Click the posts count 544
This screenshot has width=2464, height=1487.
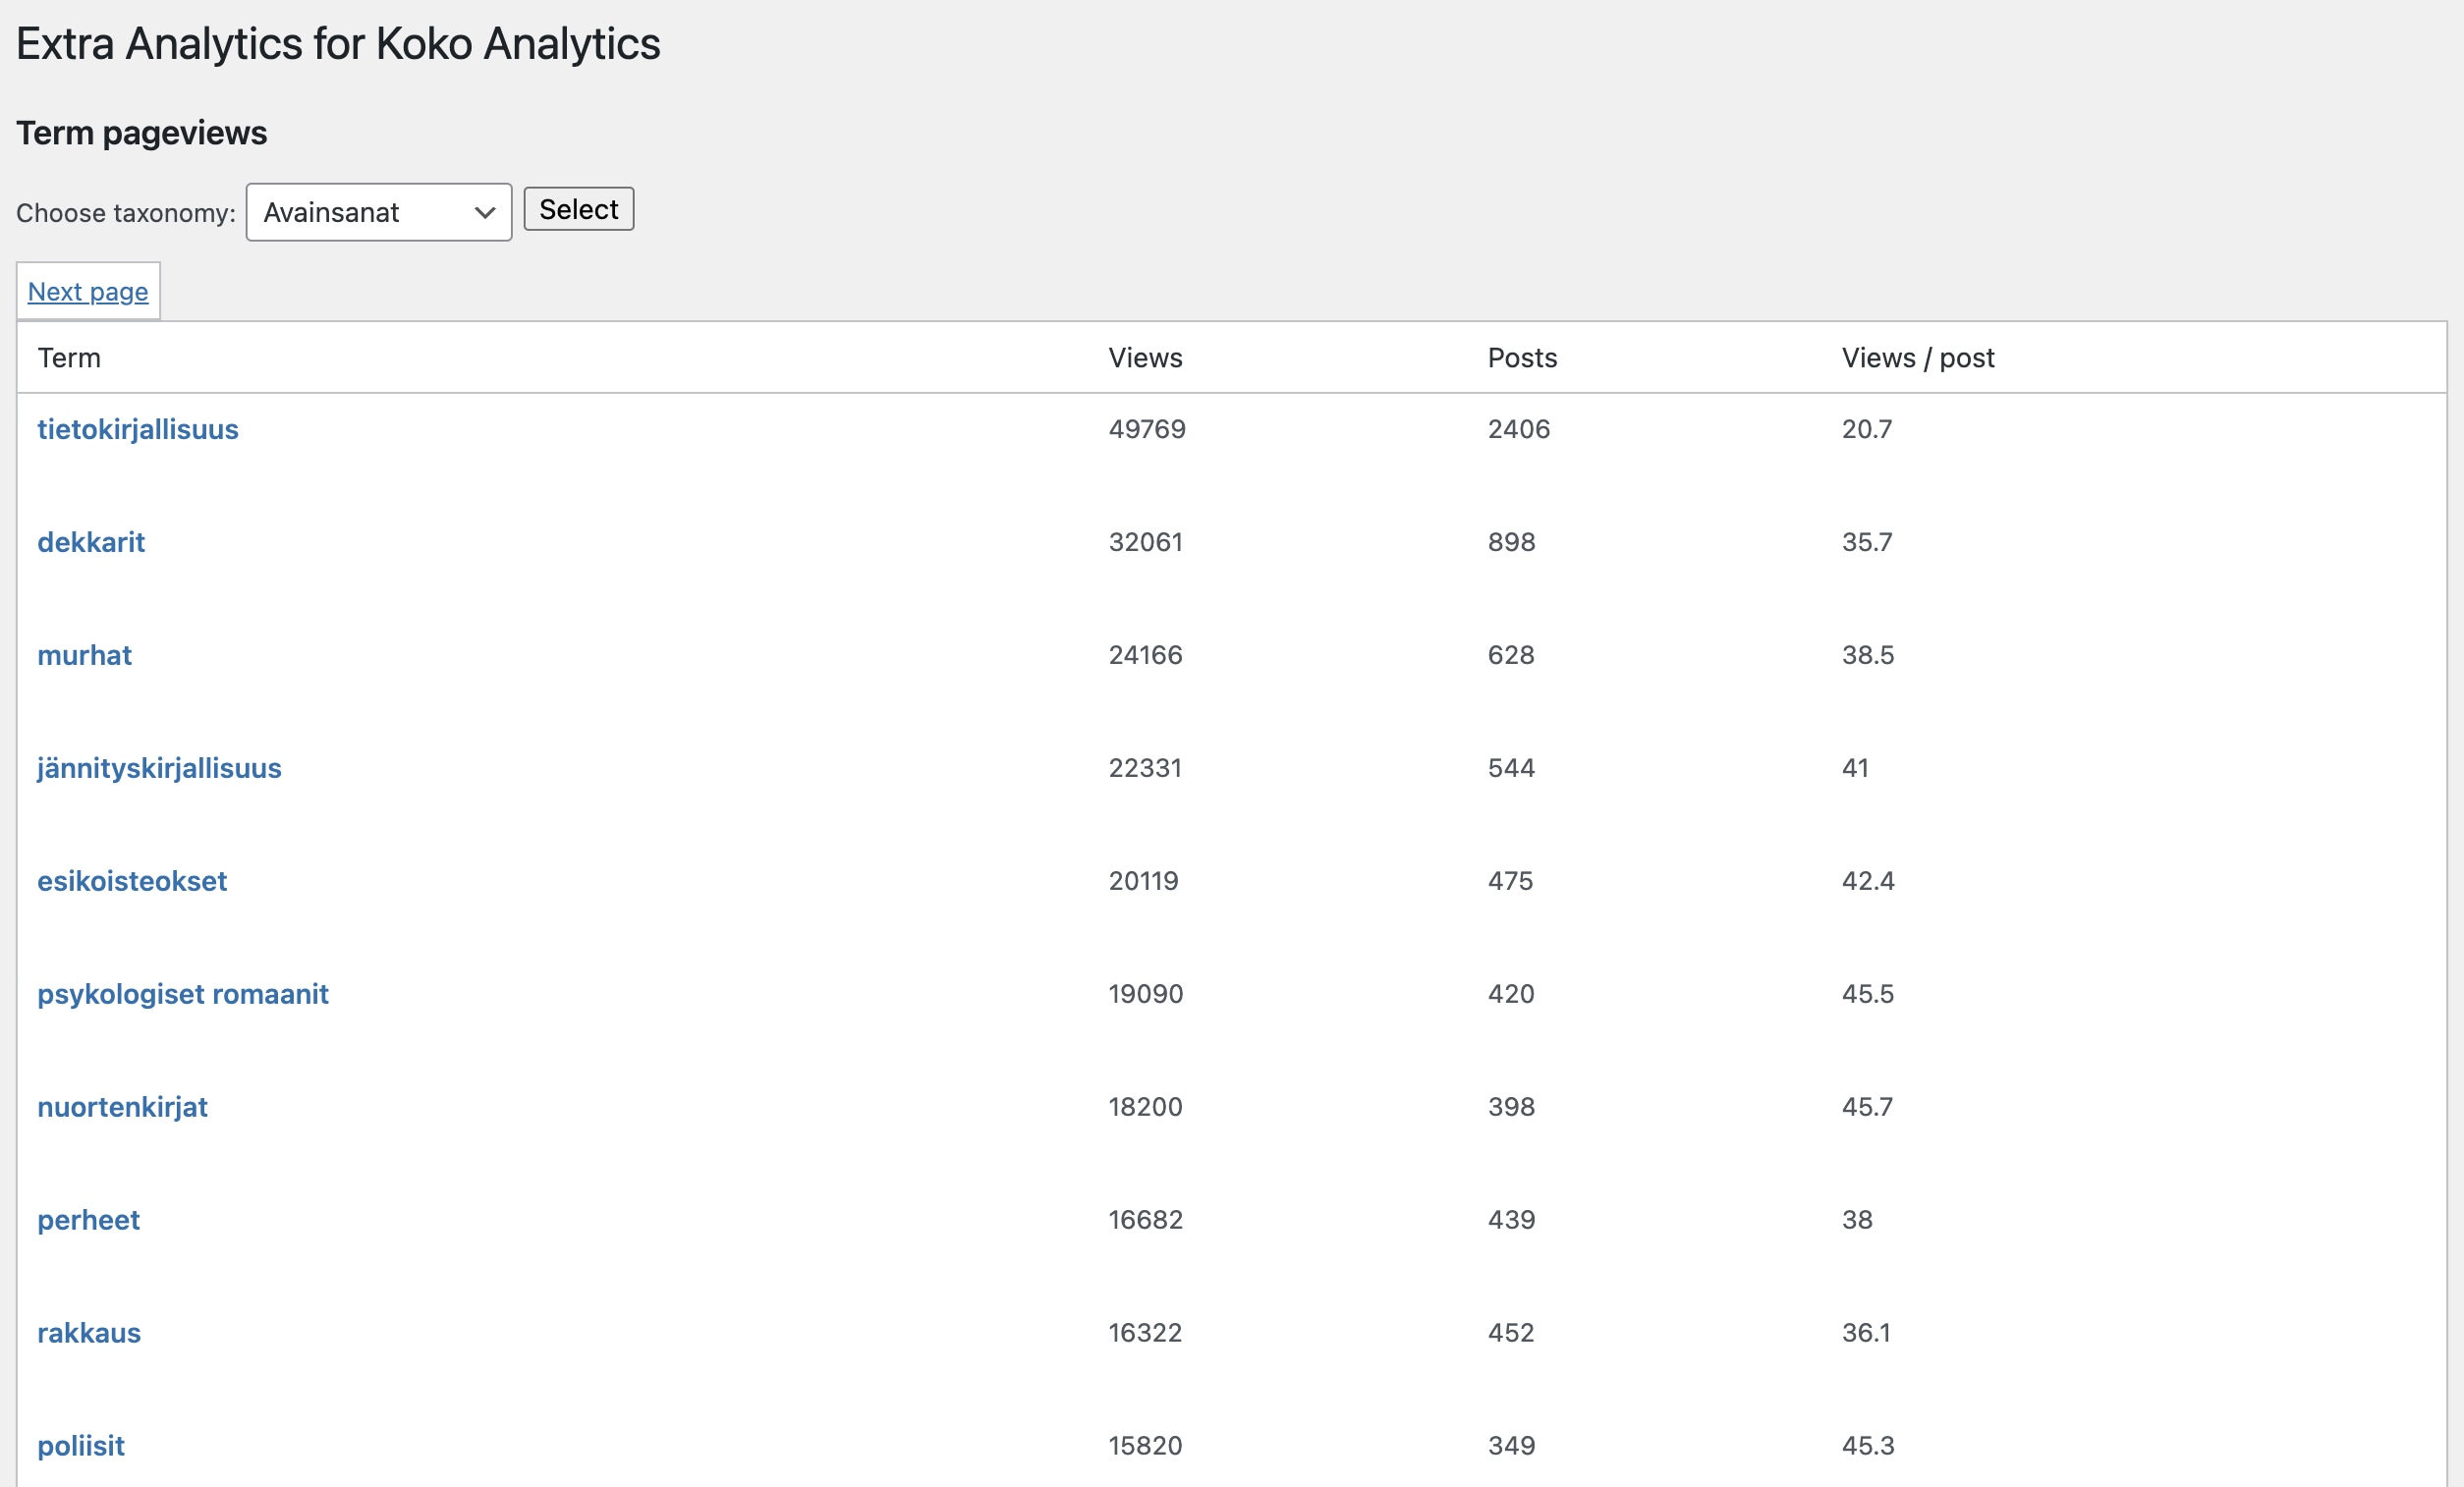(1511, 768)
